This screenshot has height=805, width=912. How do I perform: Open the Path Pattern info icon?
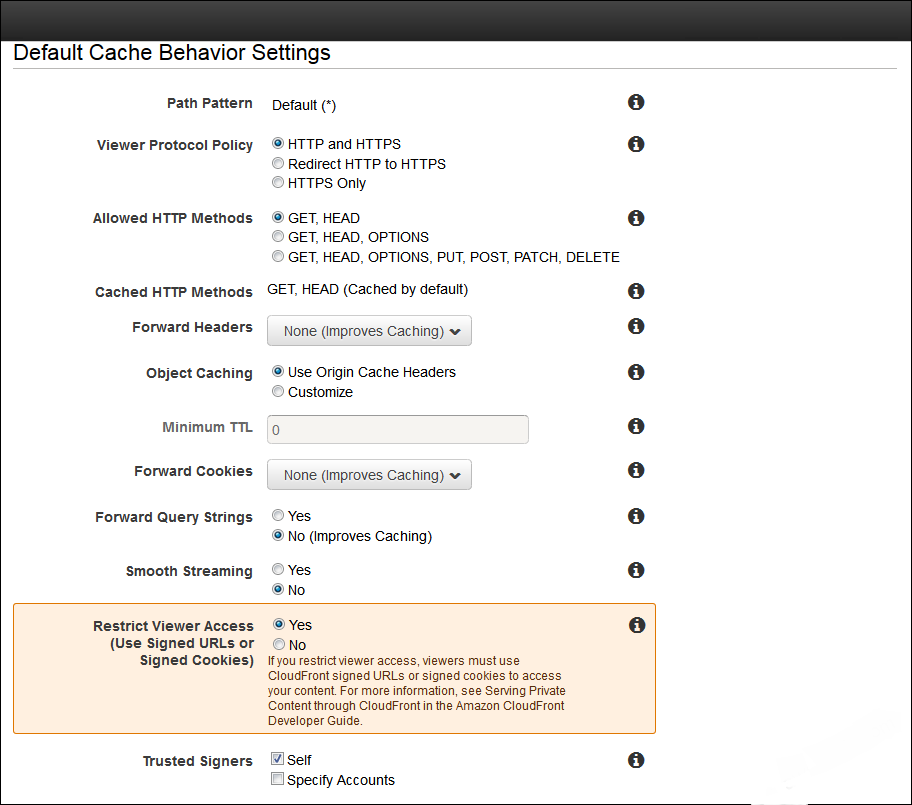tap(636, 102)
